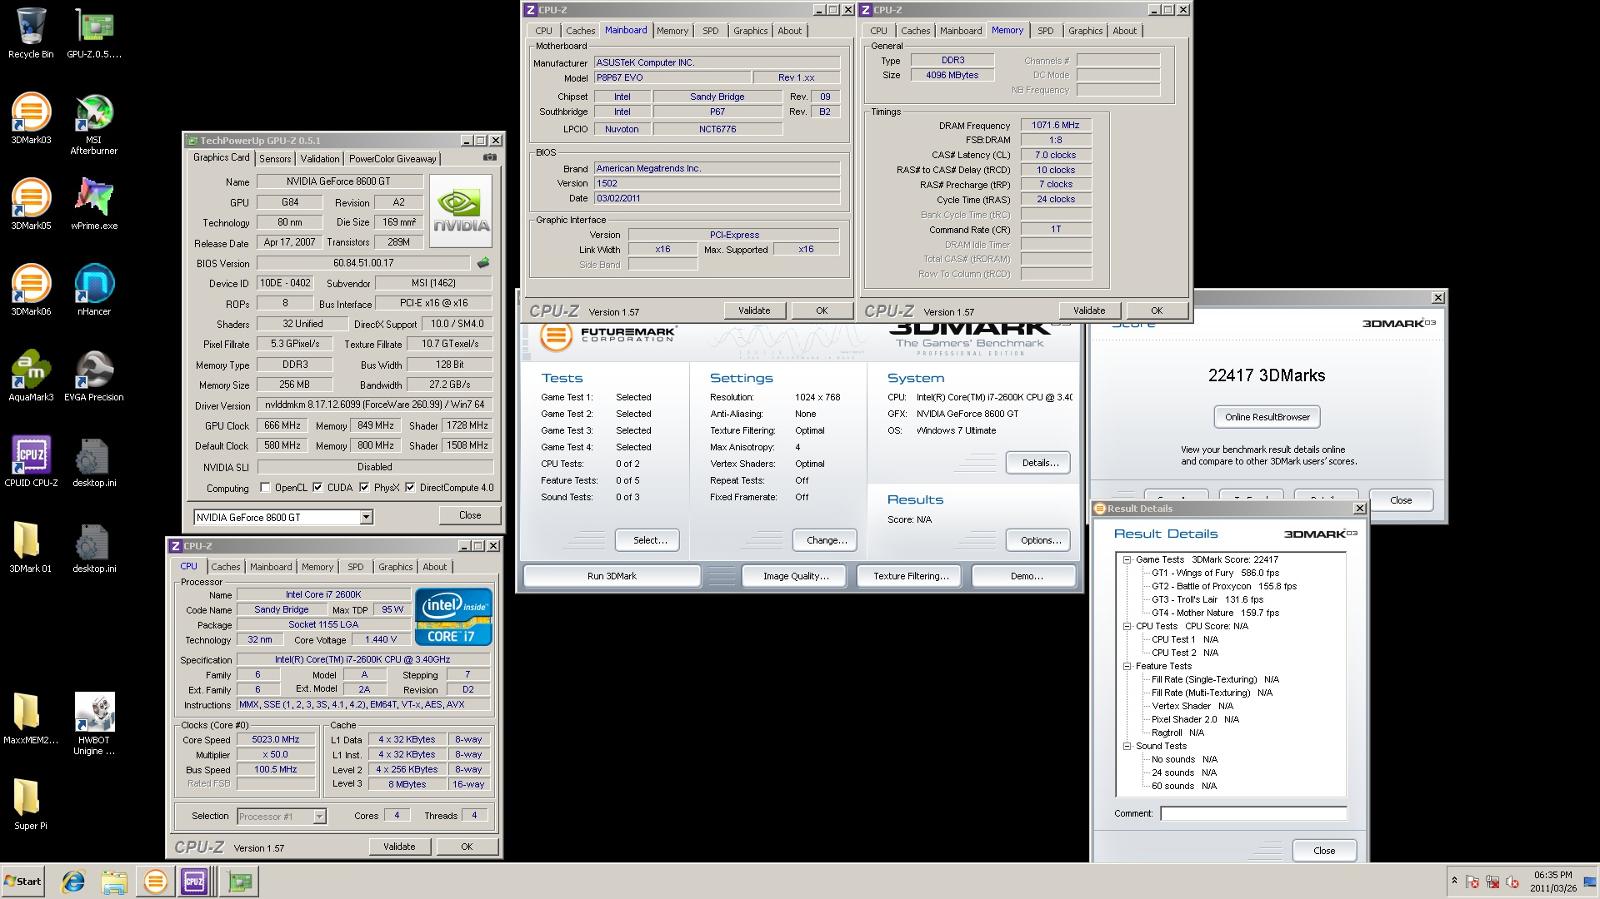Launch 3DMark06 desktop shortcut
Viewport: 1600px width, 899px height.
pyautogui.click(x=31, y=290)
